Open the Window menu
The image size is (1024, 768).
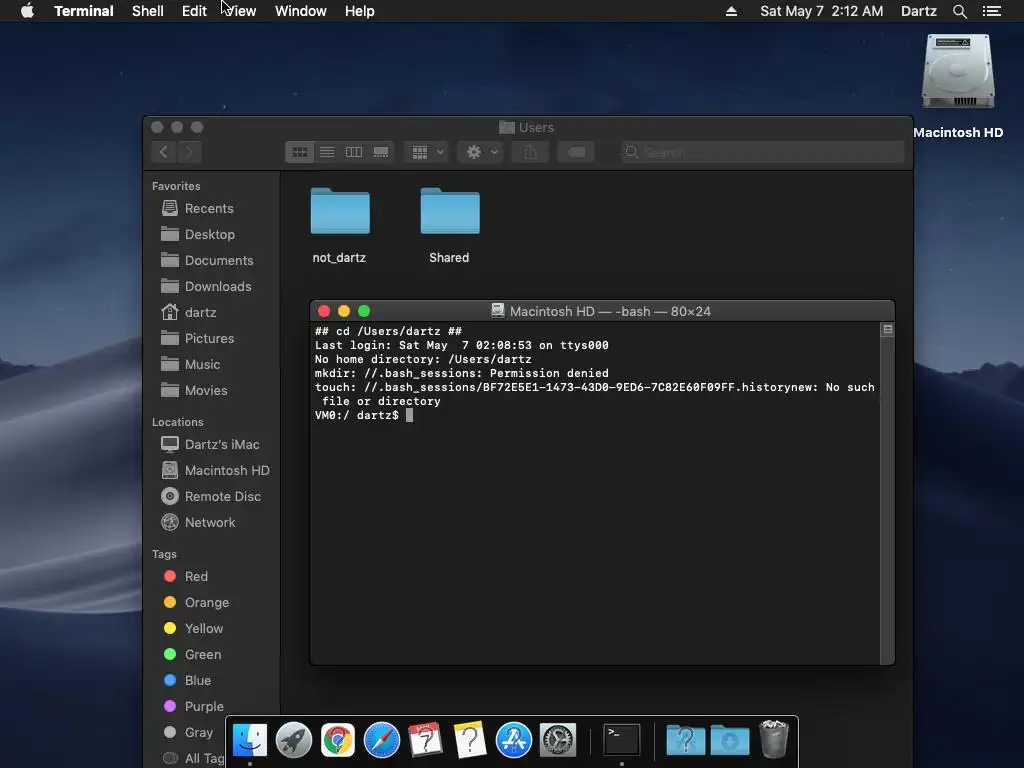click(x=300, y=11)
